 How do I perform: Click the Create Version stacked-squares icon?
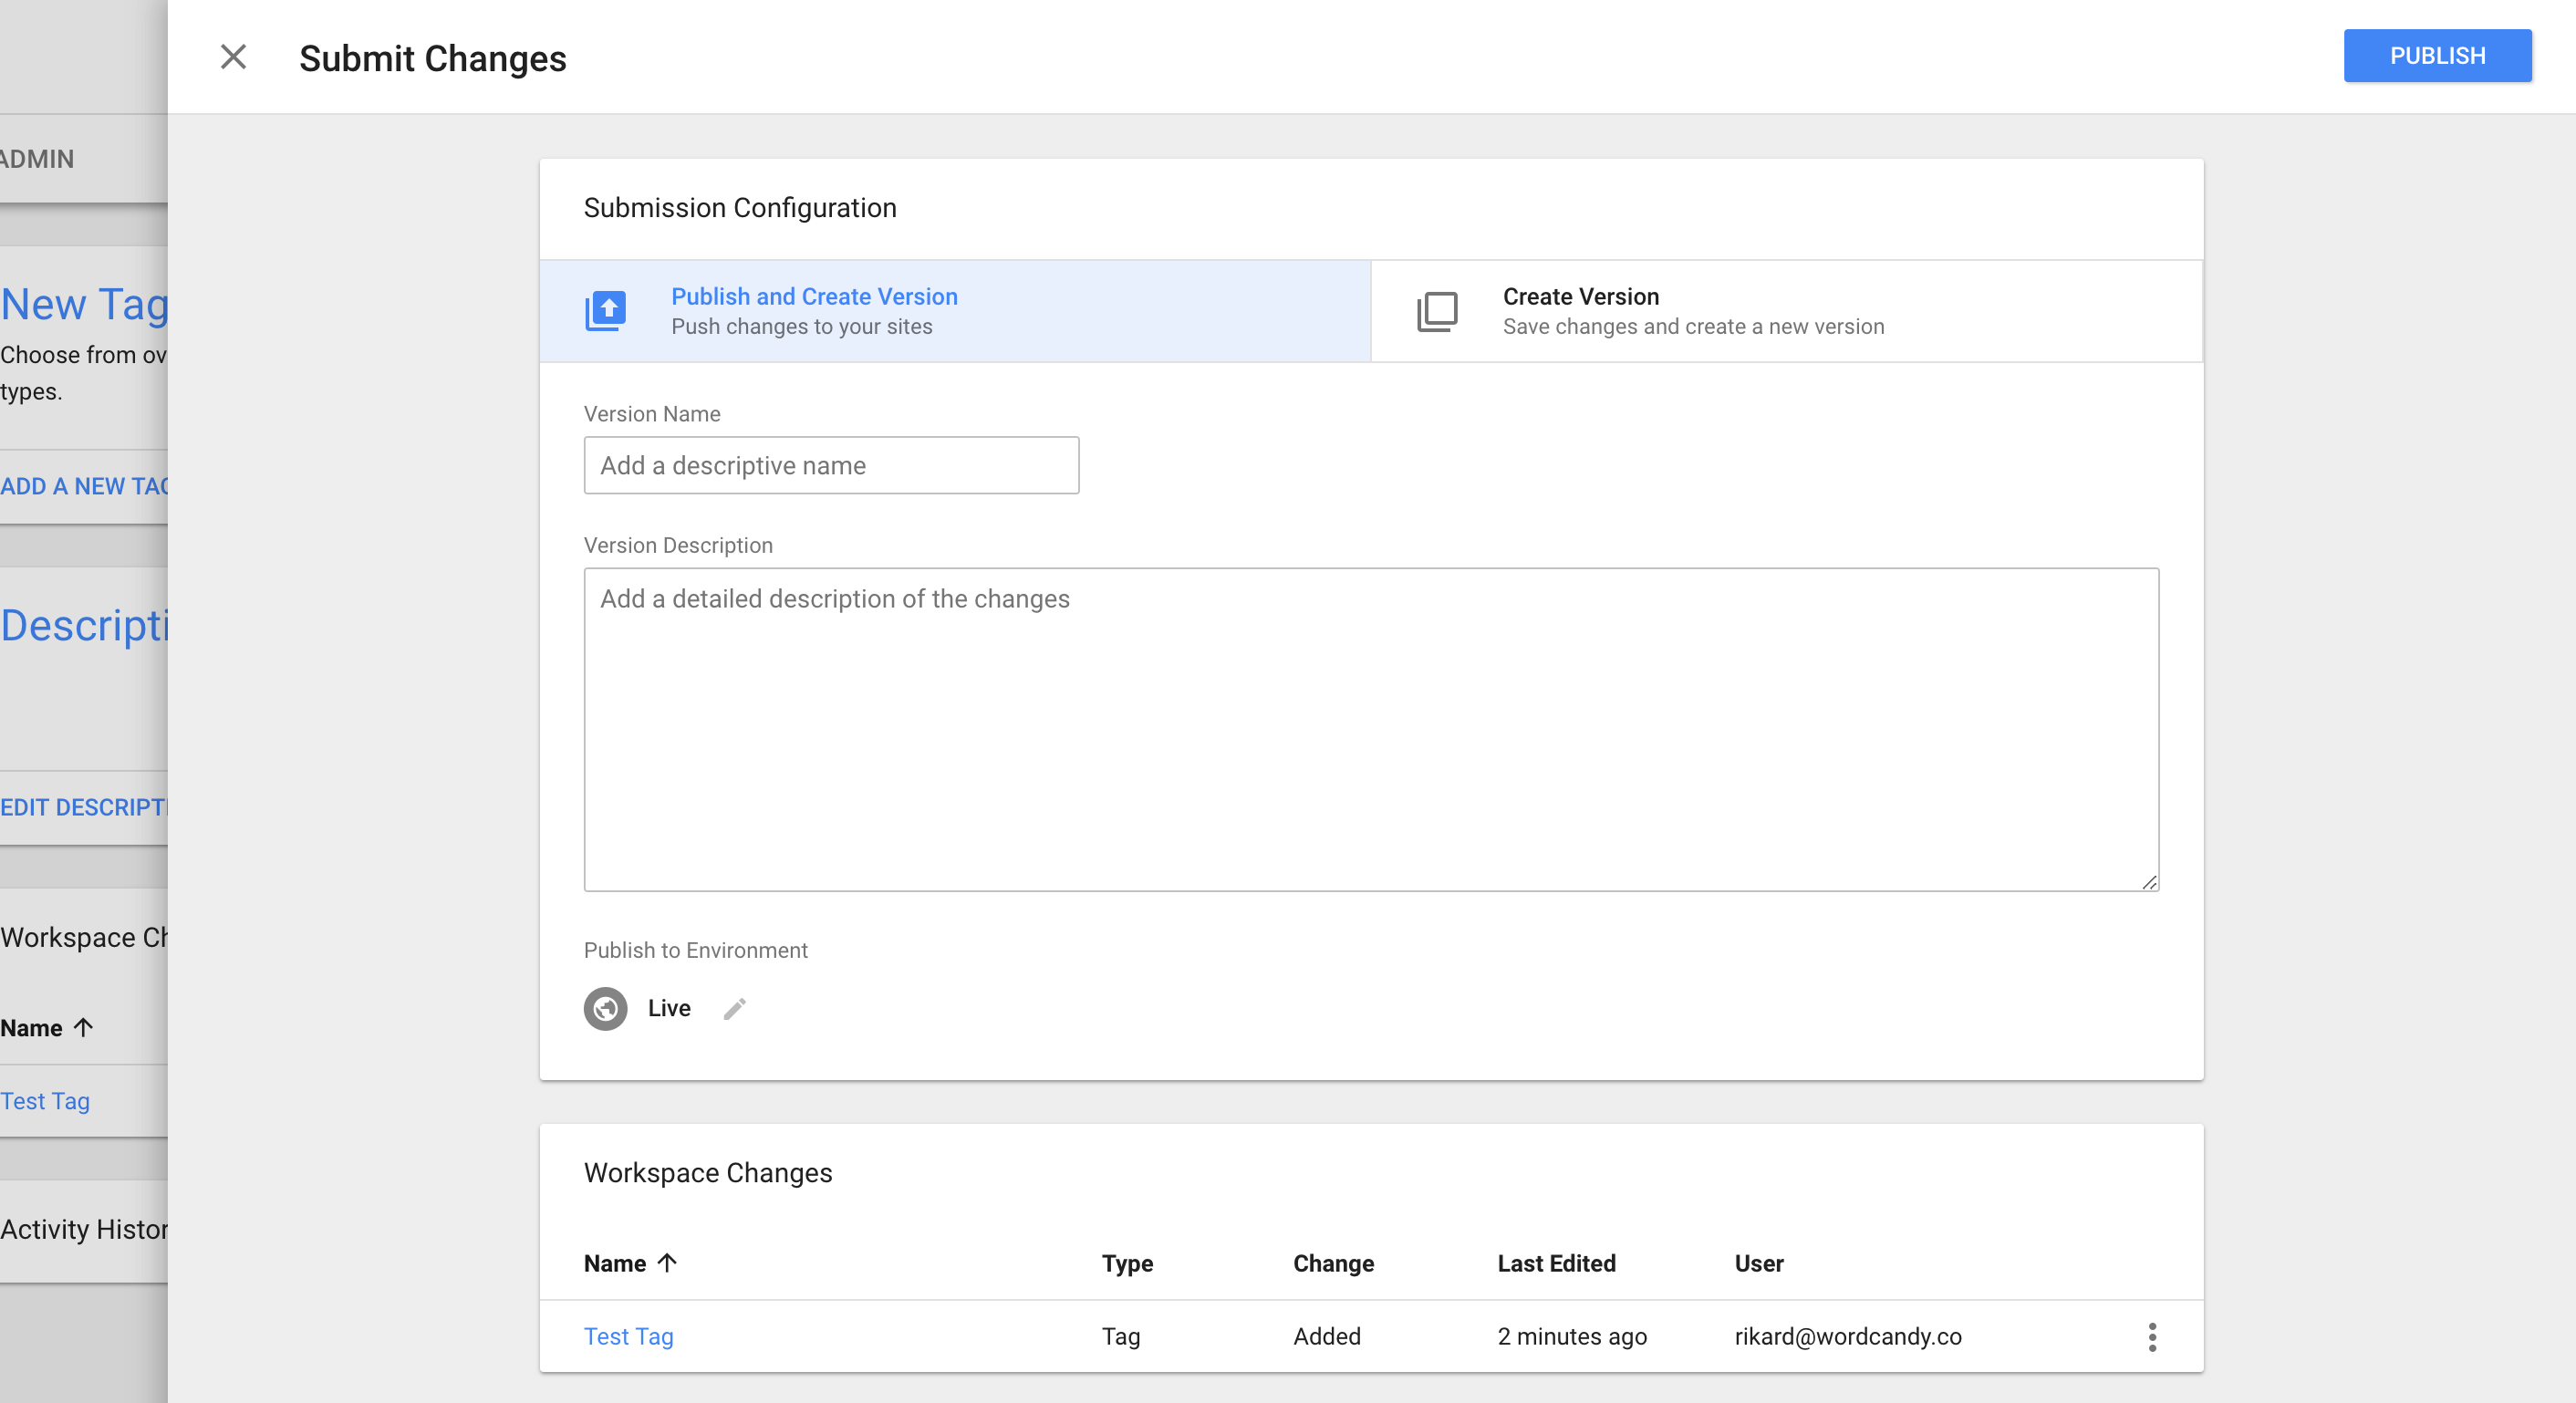[x=1437, y=311]
